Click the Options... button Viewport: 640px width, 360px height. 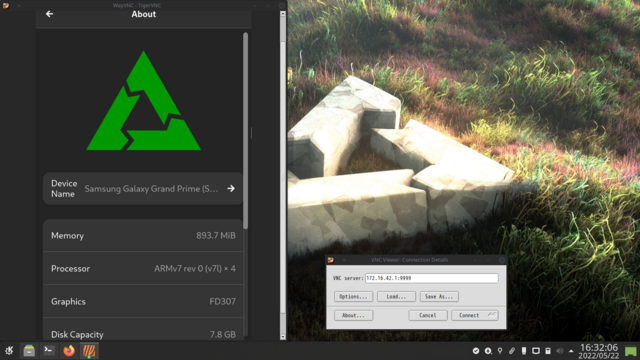point(353,297)
